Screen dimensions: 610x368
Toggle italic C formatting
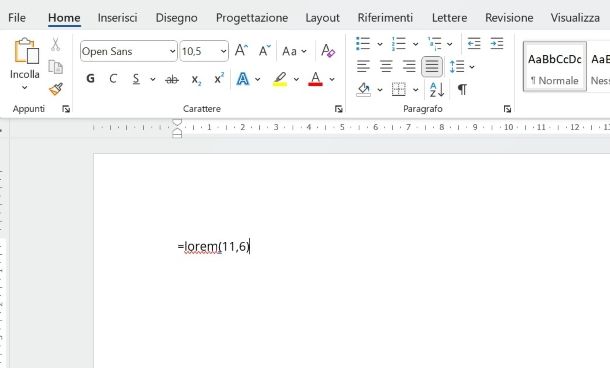click(113, 79)
